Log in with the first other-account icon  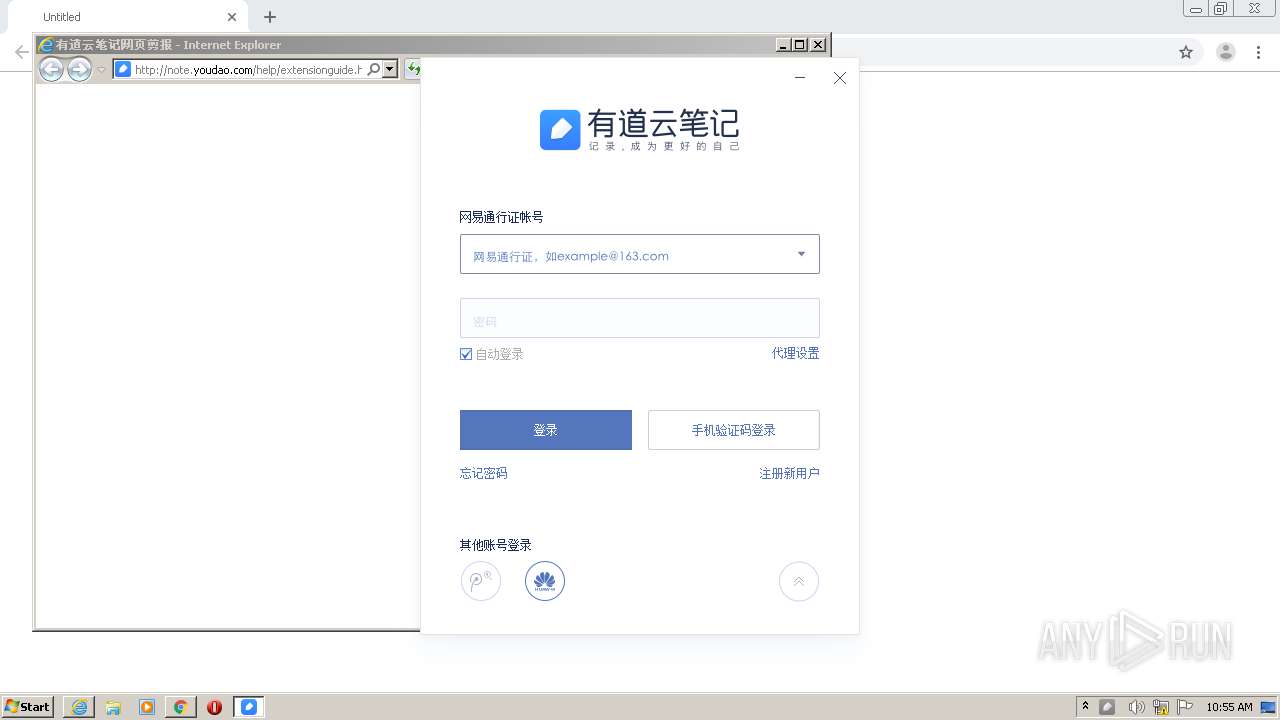[x=481, y=581]
